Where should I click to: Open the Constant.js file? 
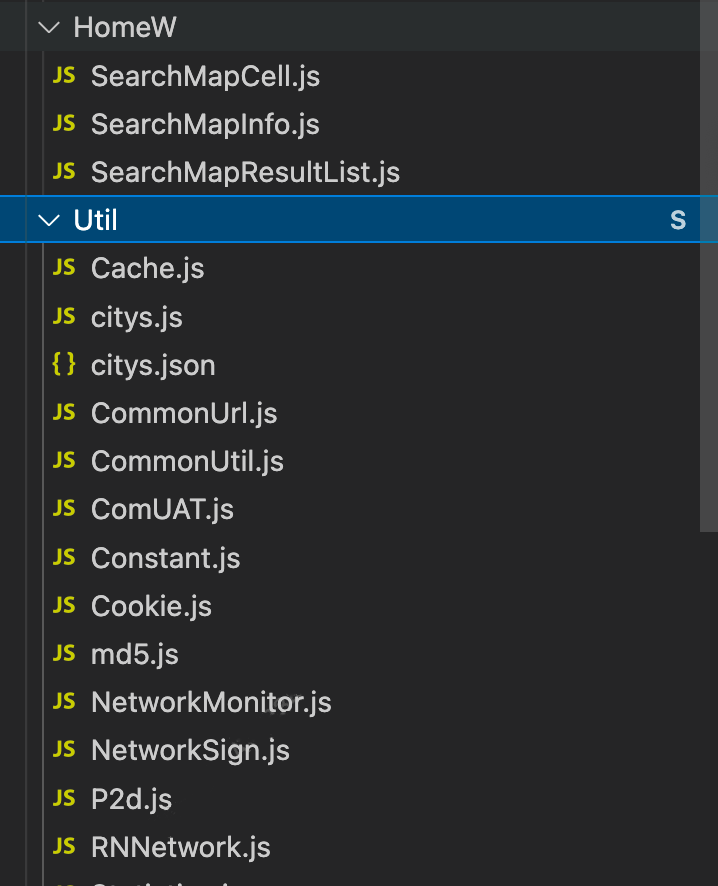(x=166, y=558)
